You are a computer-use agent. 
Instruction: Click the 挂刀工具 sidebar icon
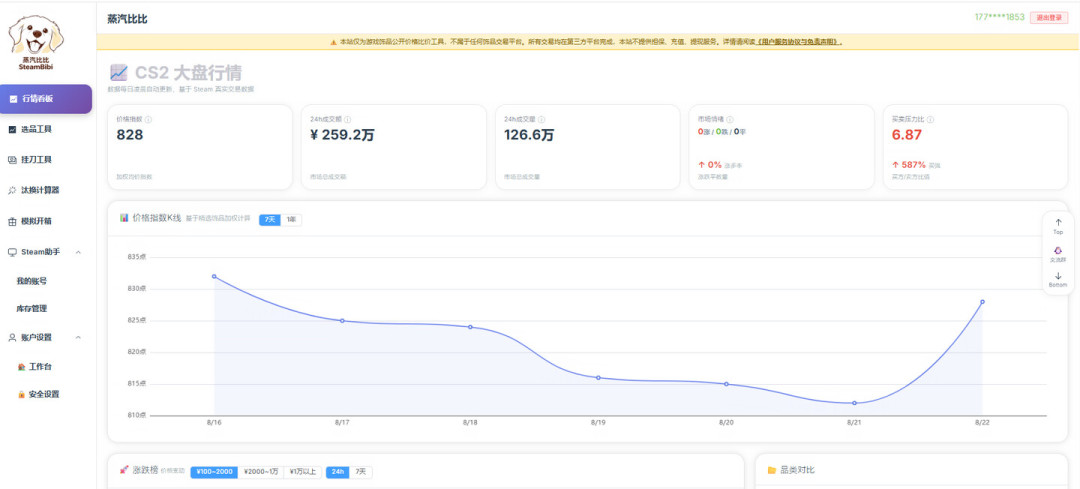tap(12, 160)
